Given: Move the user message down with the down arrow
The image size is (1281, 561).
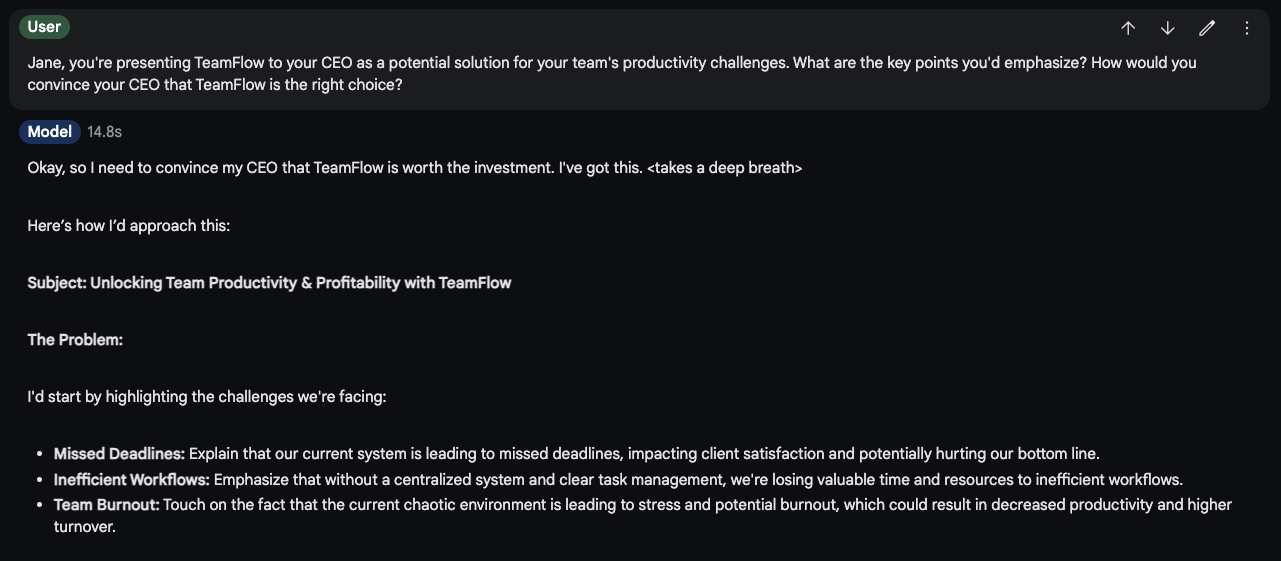Looking at the screenshot, I should [1167, 28].
